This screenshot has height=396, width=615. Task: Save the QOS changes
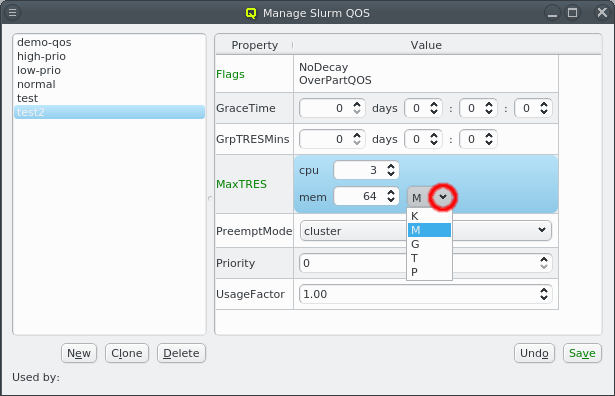point(582,353)
